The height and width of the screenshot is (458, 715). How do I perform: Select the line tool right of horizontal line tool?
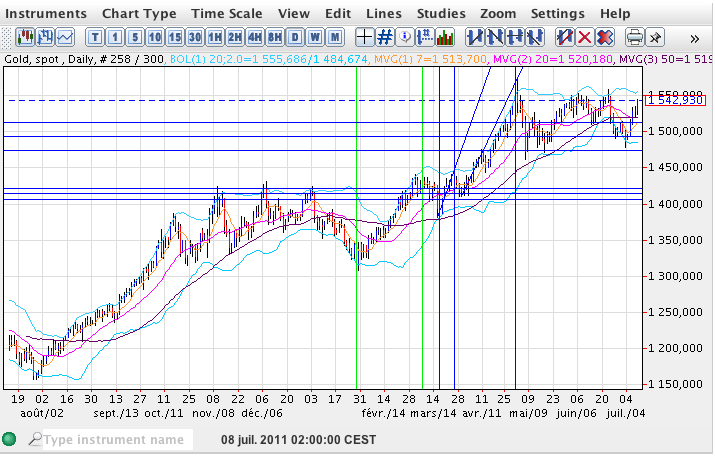(535, 37)
